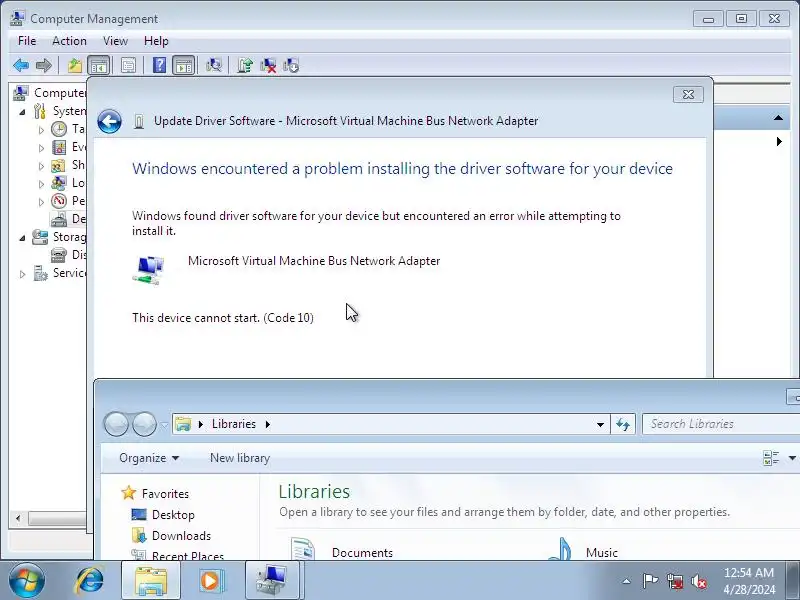The height and width of the screenshot is (600, 800).
Task: Collapse the Actions pane section arrow
Action: point(778,118)
